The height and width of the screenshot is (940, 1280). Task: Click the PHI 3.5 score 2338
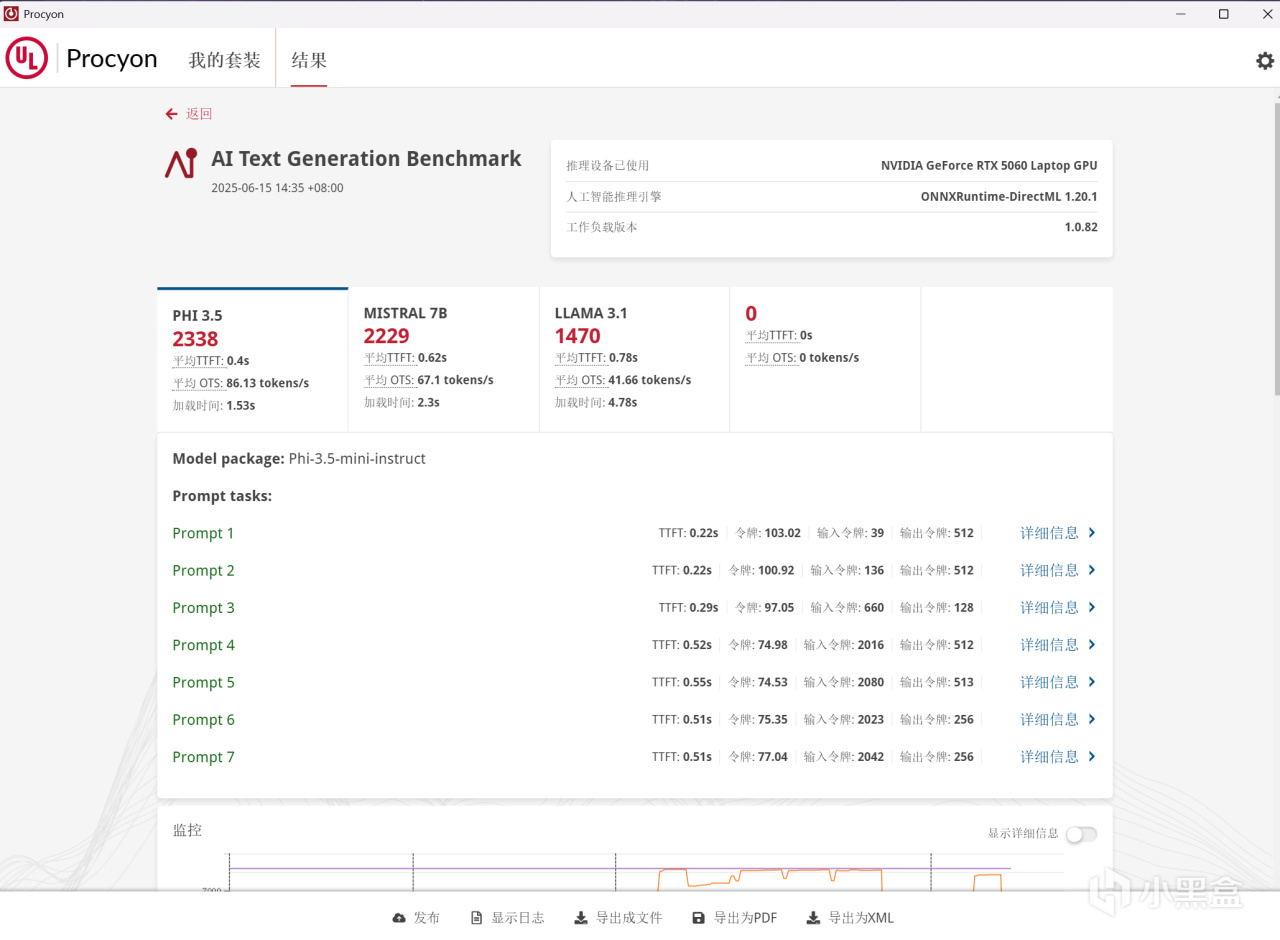coord(195,339)
